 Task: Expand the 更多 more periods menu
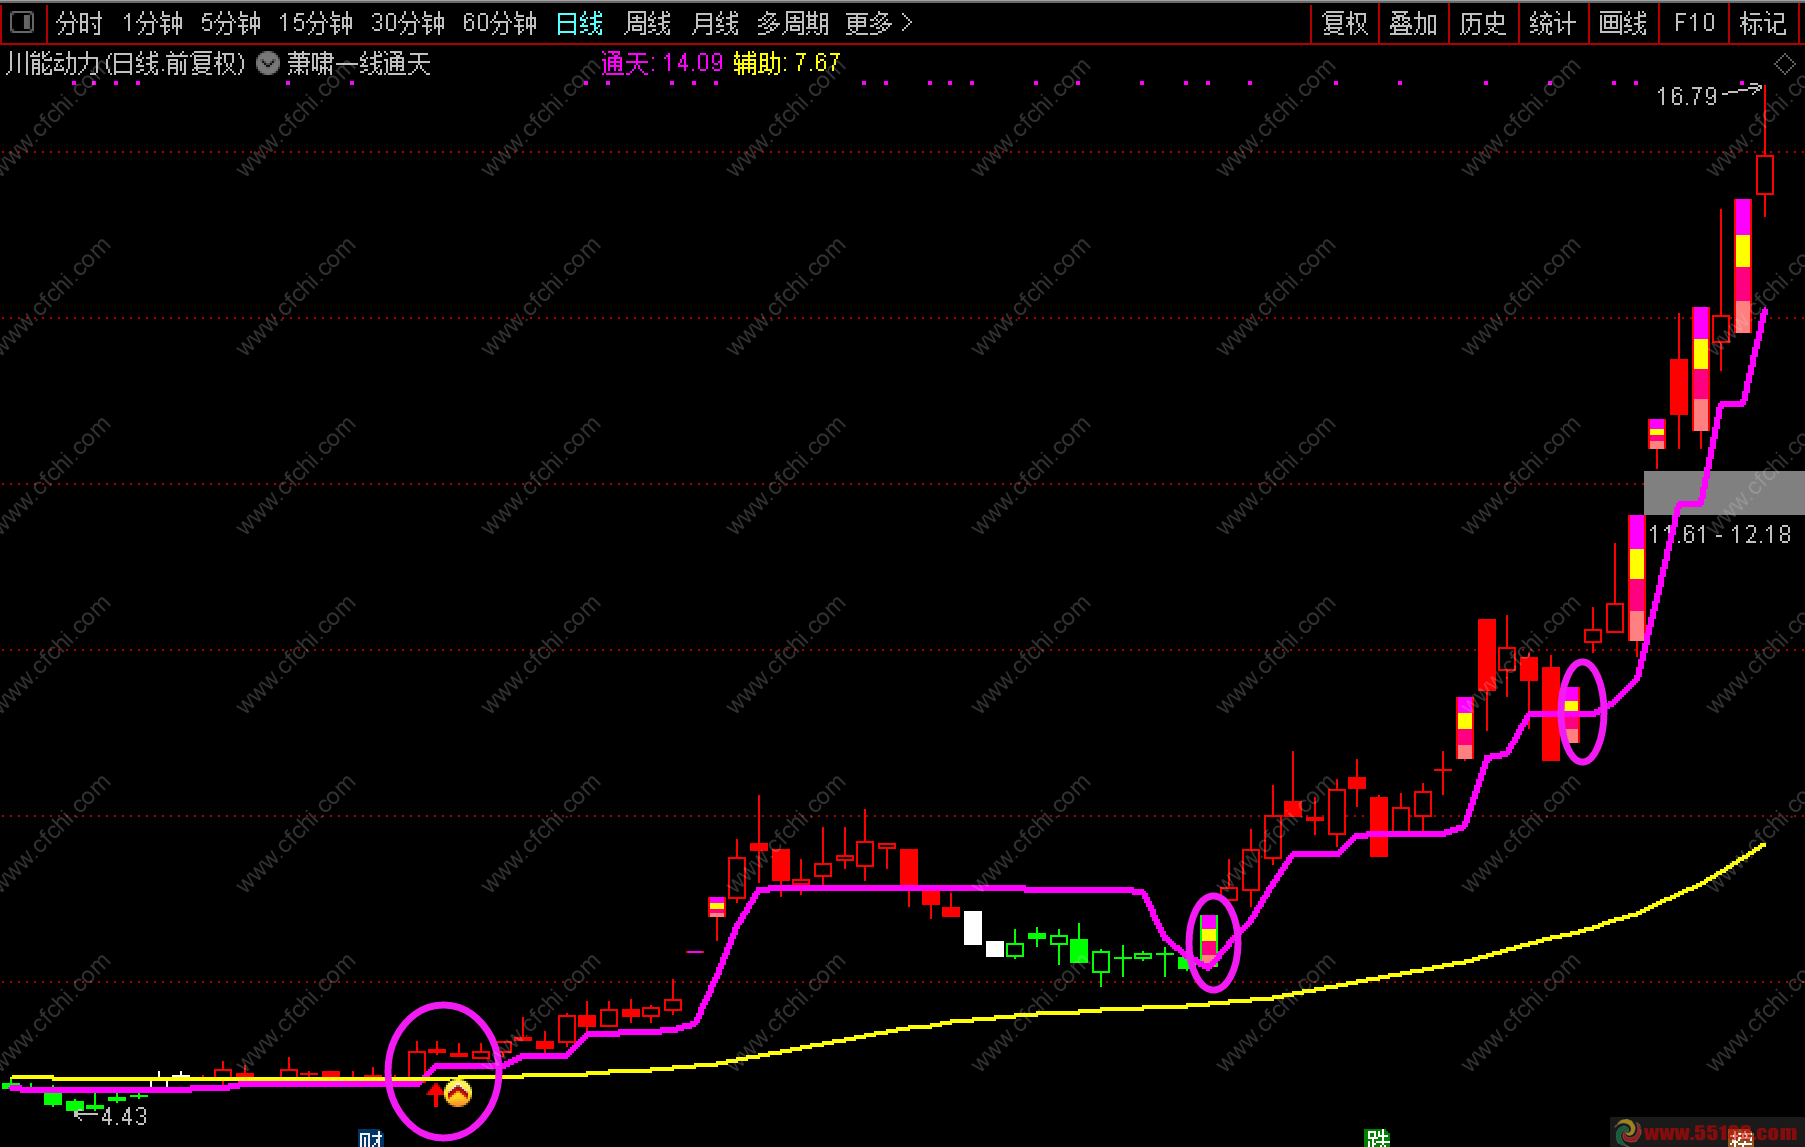879,23
